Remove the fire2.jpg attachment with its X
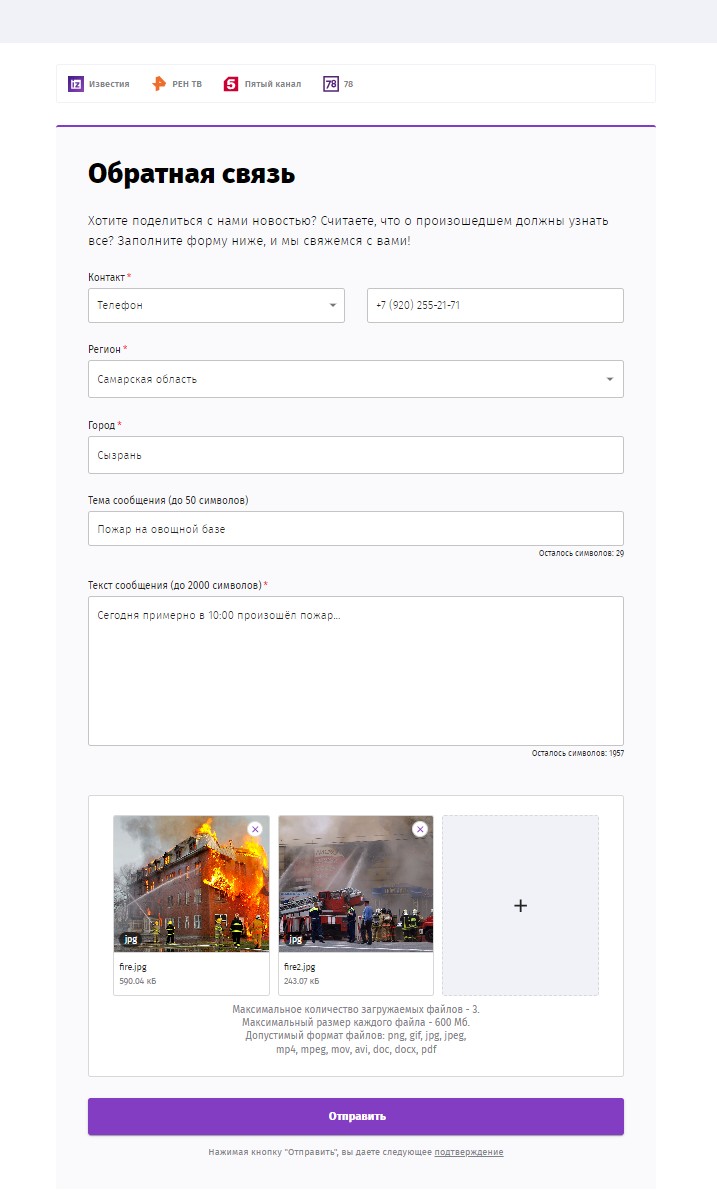This screenshot has height=1199, width=717. (x=420, y=829)
